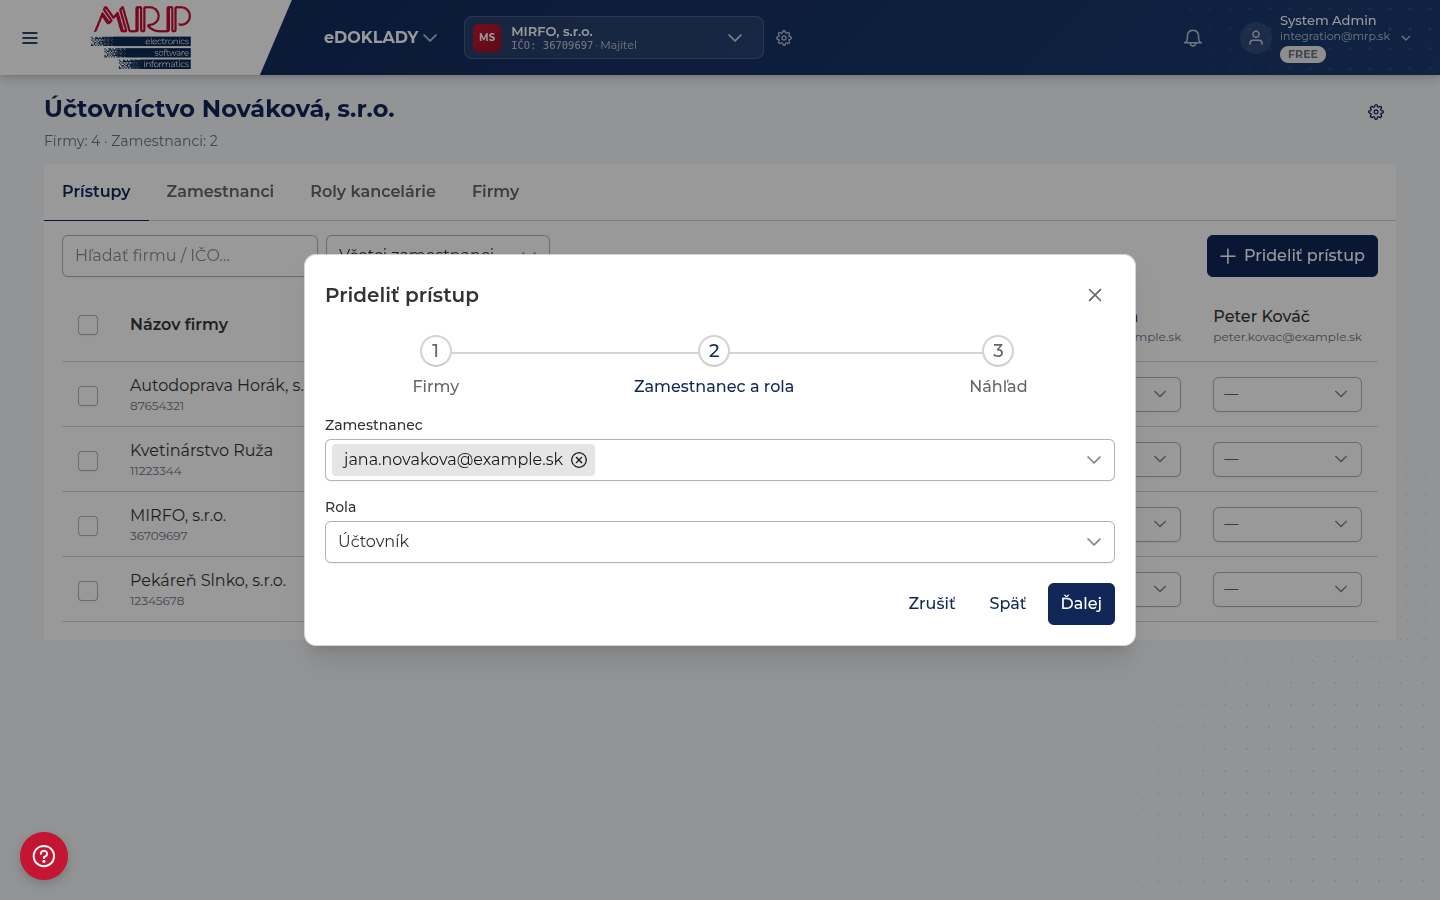The width and height of the screenshot is (1440, 900).
Task: Open the Rola dropdown showing Účtovník
Action: (720, 542)
